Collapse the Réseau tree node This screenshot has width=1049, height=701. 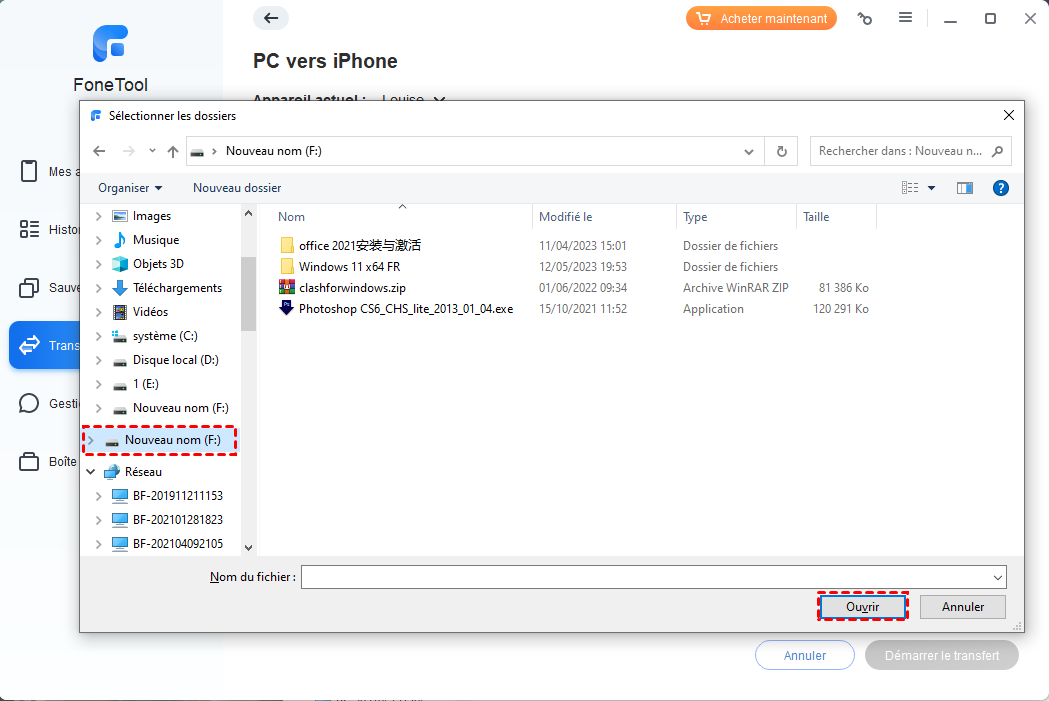click(x=90, y=472)
